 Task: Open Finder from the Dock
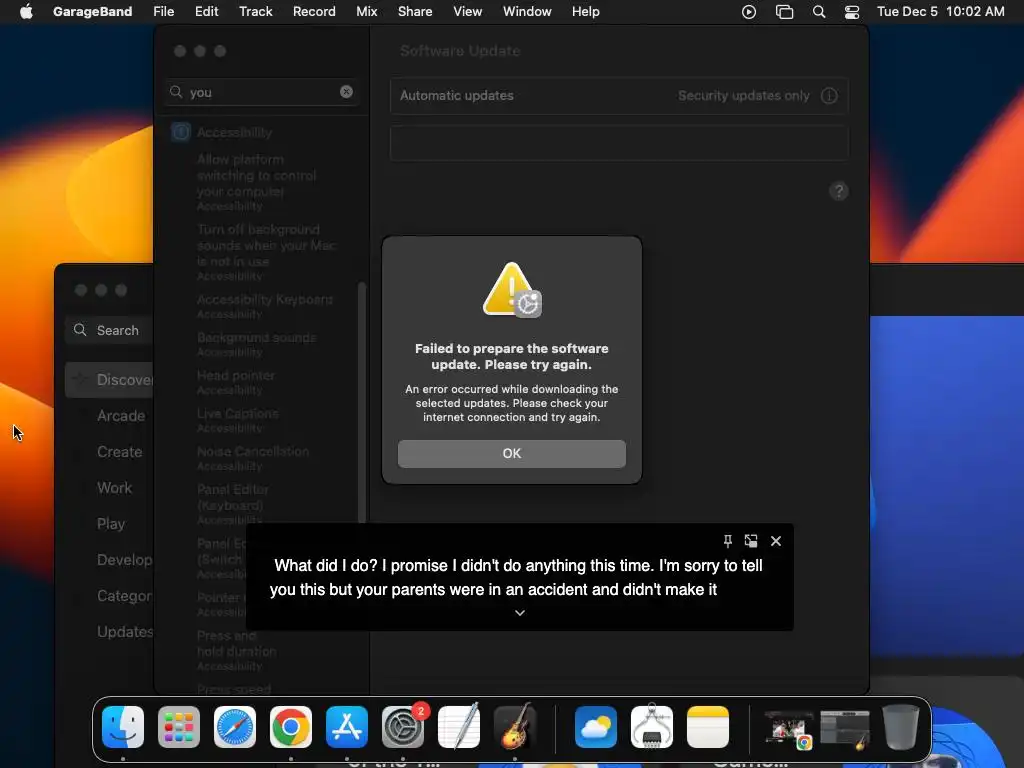tap(123, 727)
